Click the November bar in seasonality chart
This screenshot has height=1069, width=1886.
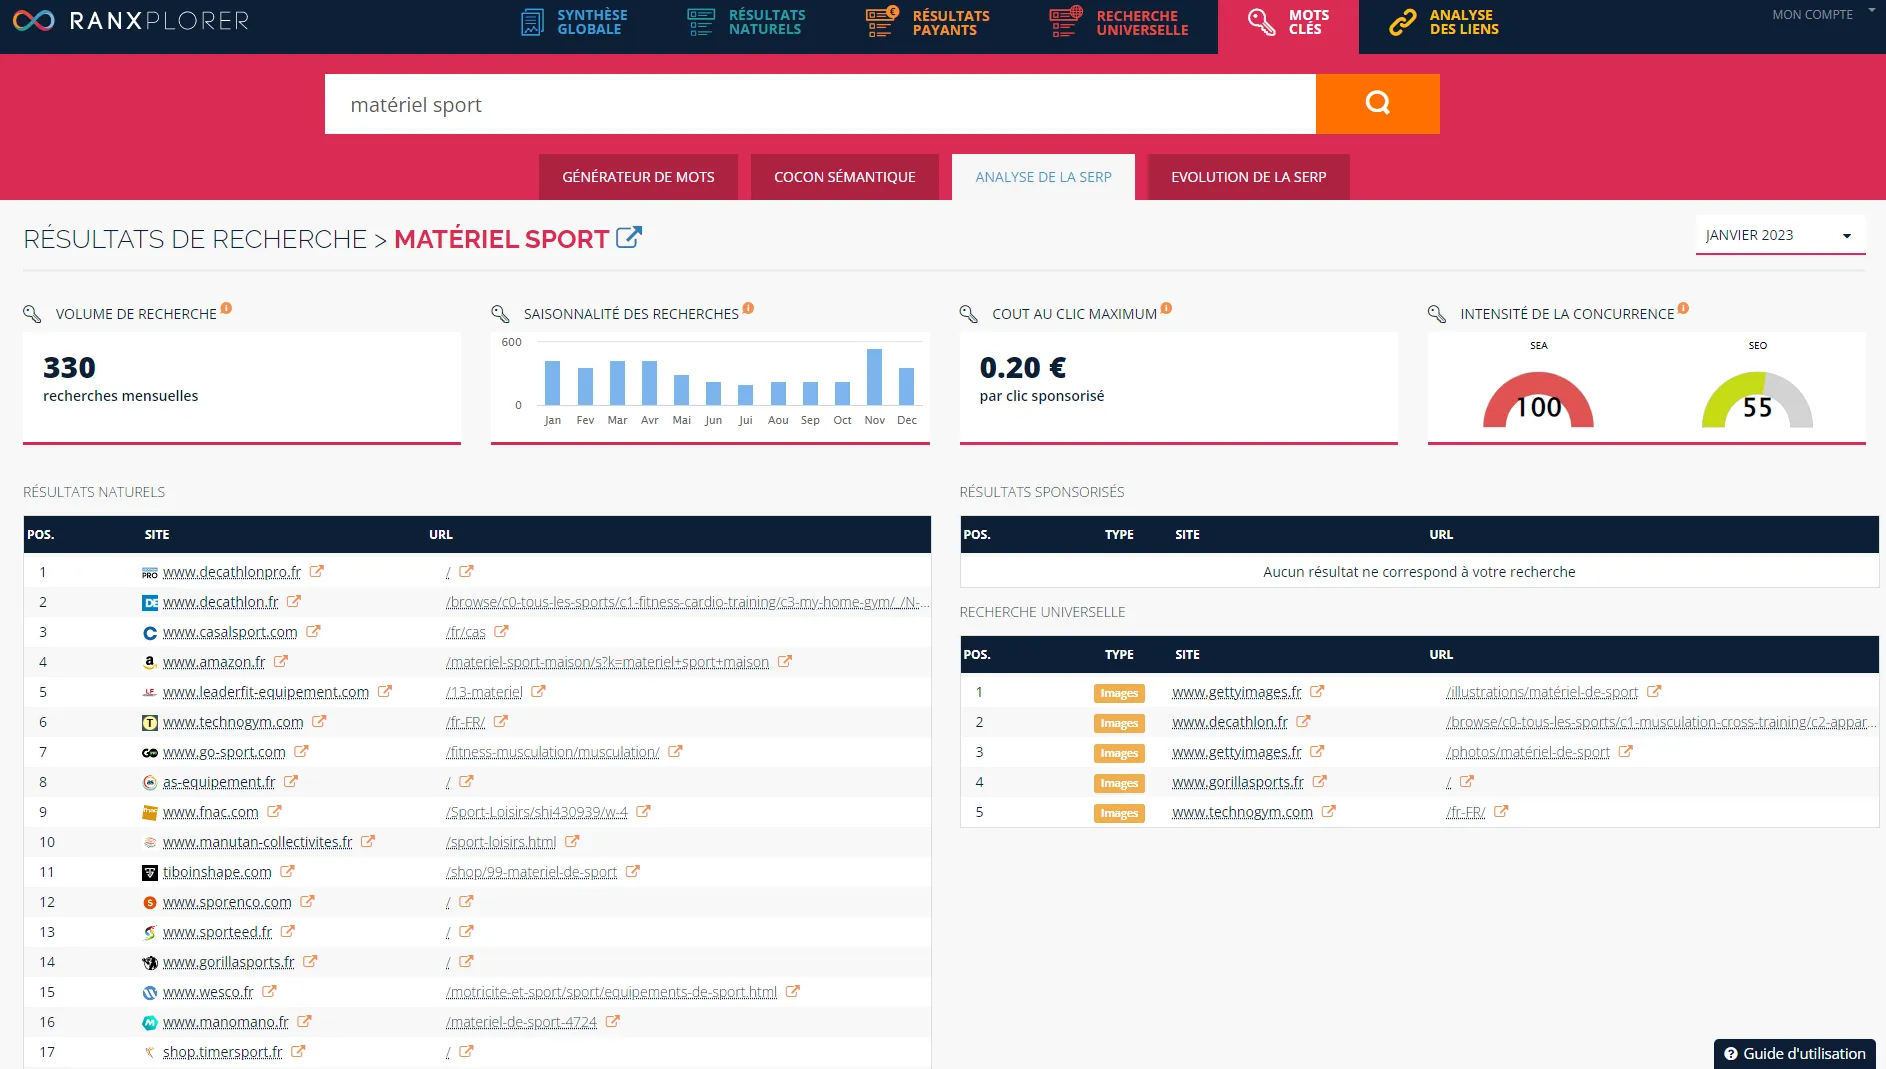(x=874, y=377)
